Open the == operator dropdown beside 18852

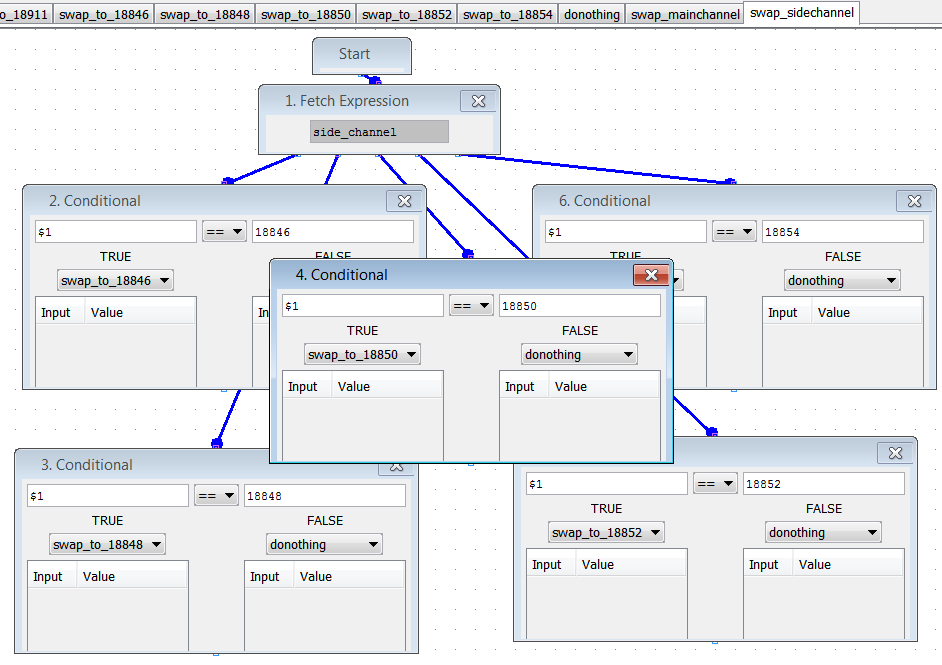click(x=715, y=484)
